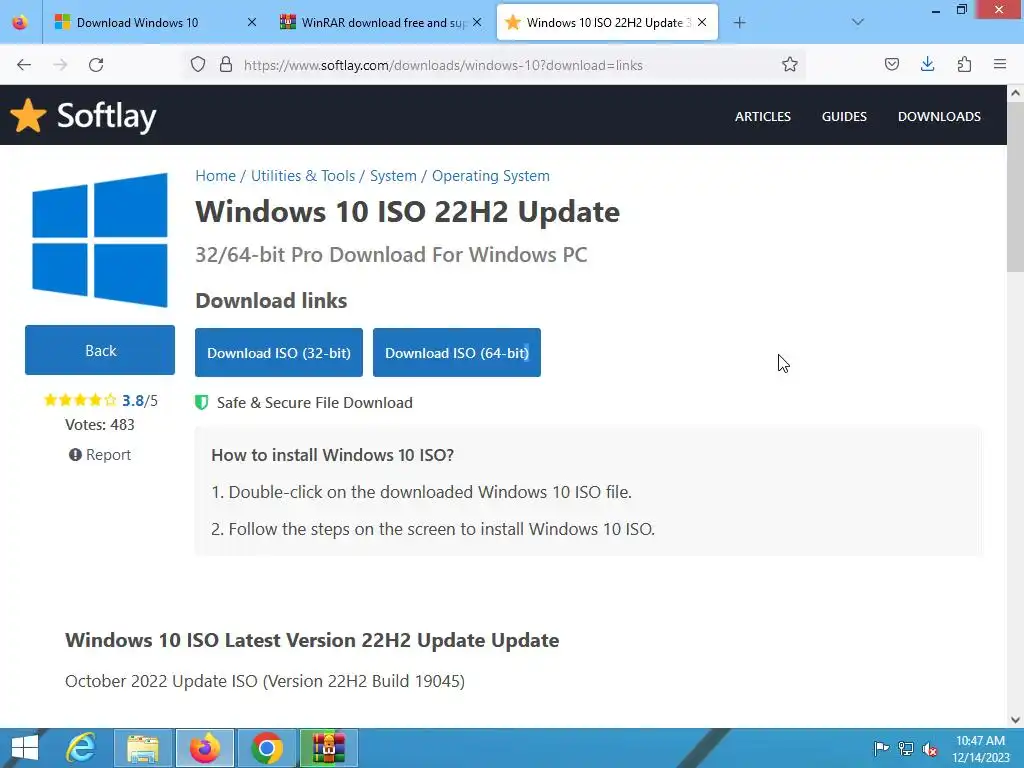
Task: Save the page to Pocket
Action: [x=891, y=64]
